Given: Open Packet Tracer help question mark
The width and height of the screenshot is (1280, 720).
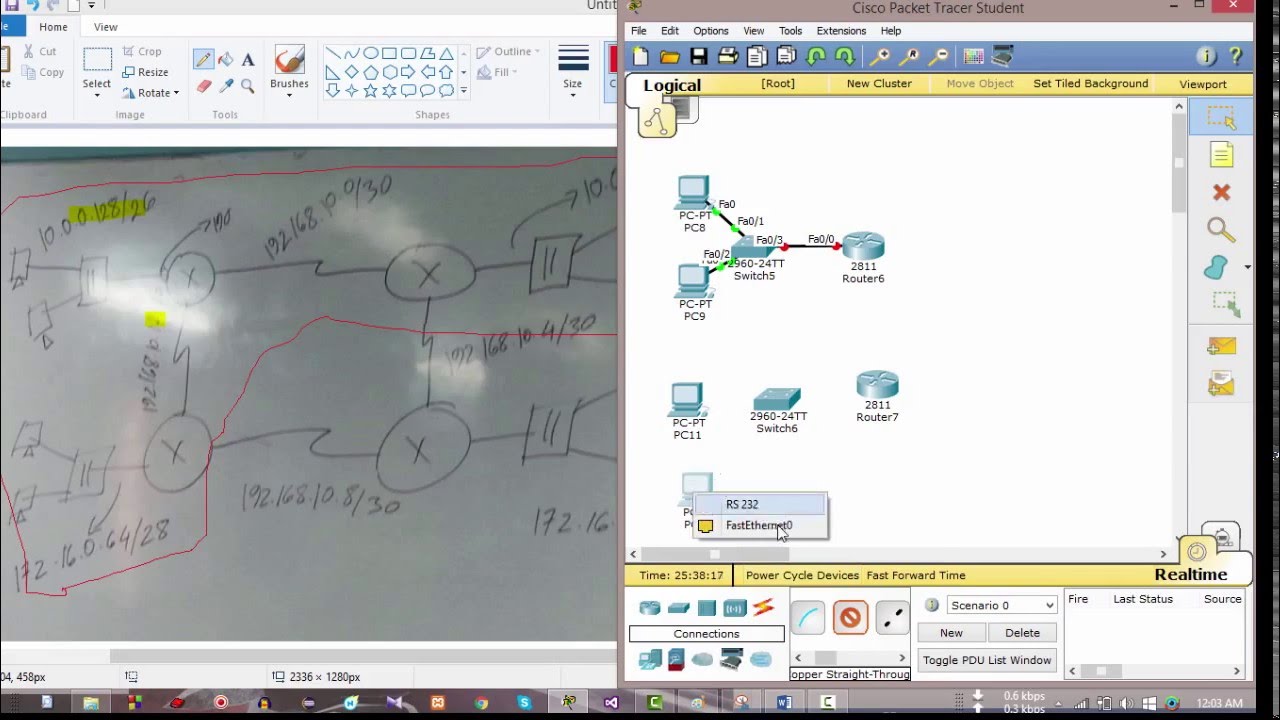Looking at the screenshot, I should click(x=1236, y=57).
